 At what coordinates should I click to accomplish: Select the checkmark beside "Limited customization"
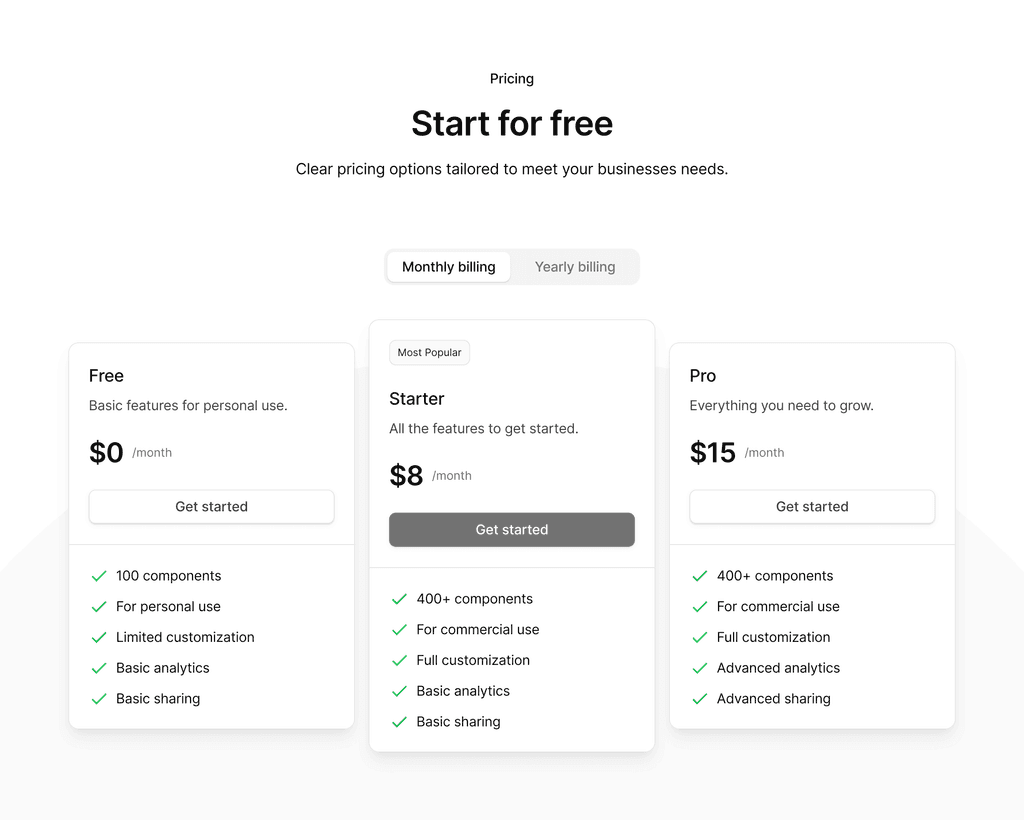(98, 637)
